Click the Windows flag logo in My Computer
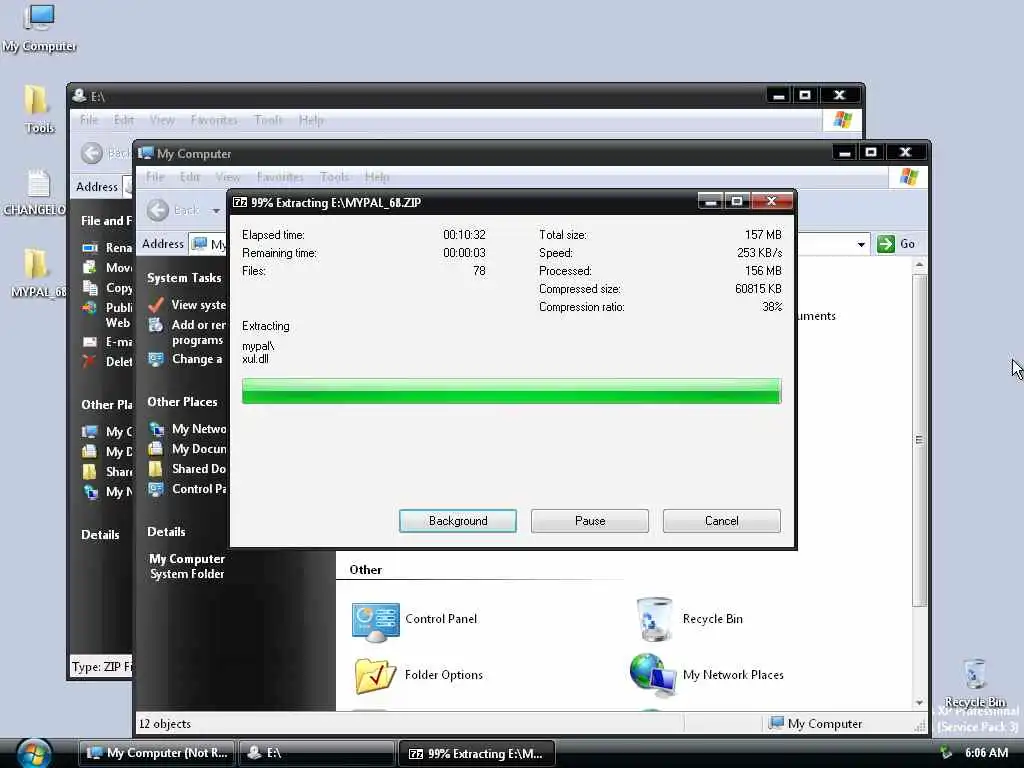1024x768 pixels. tap(908, 176)
